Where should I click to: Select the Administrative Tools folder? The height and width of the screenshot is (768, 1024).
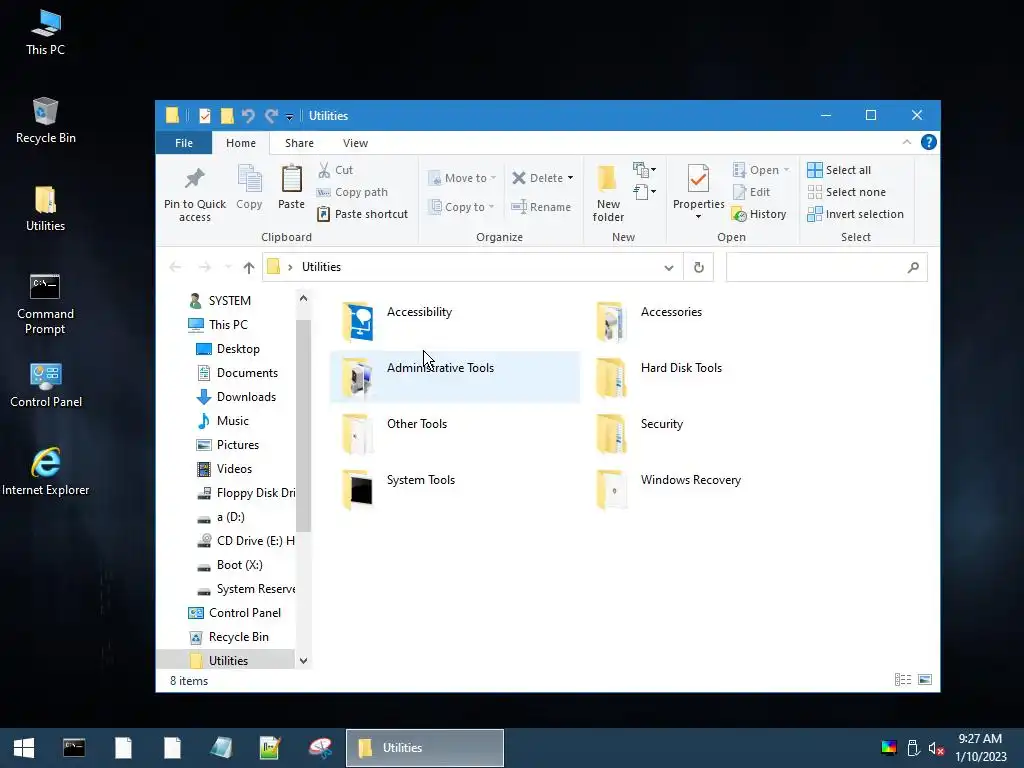[455, 377]
